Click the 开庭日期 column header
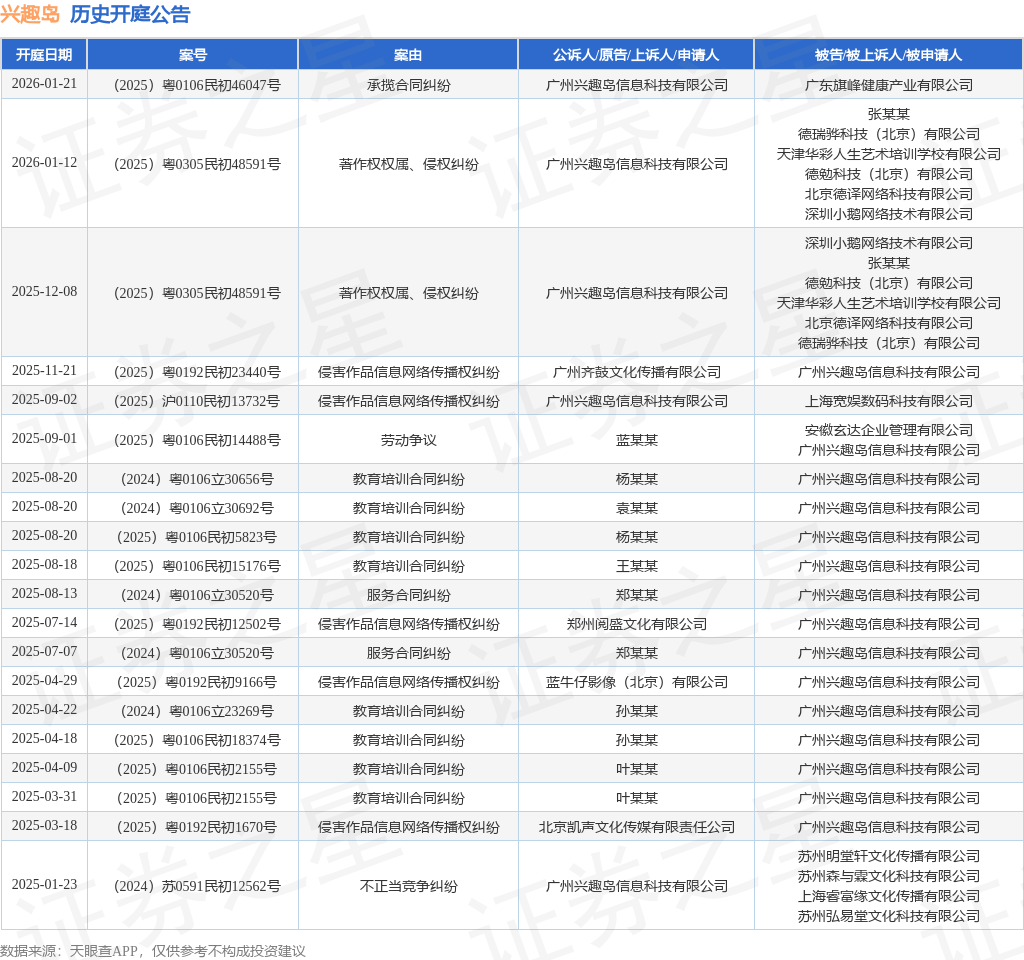The width and height of the screenshot is (1024, 960). (x=44, y=55)
